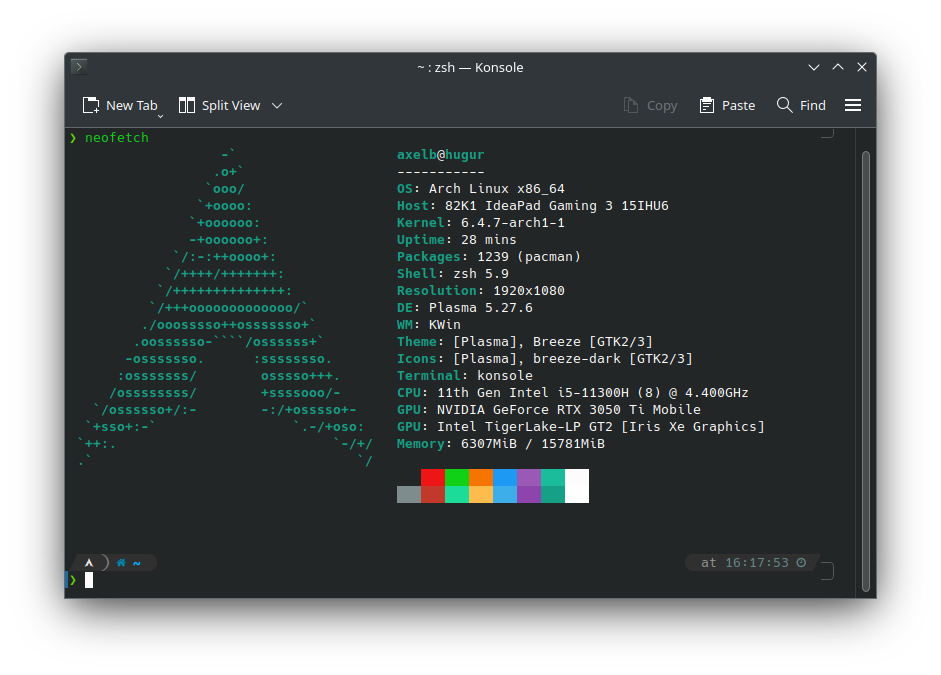Open a new terminal tab
This screenshot has height=675, width=941.
pos(119,106)
